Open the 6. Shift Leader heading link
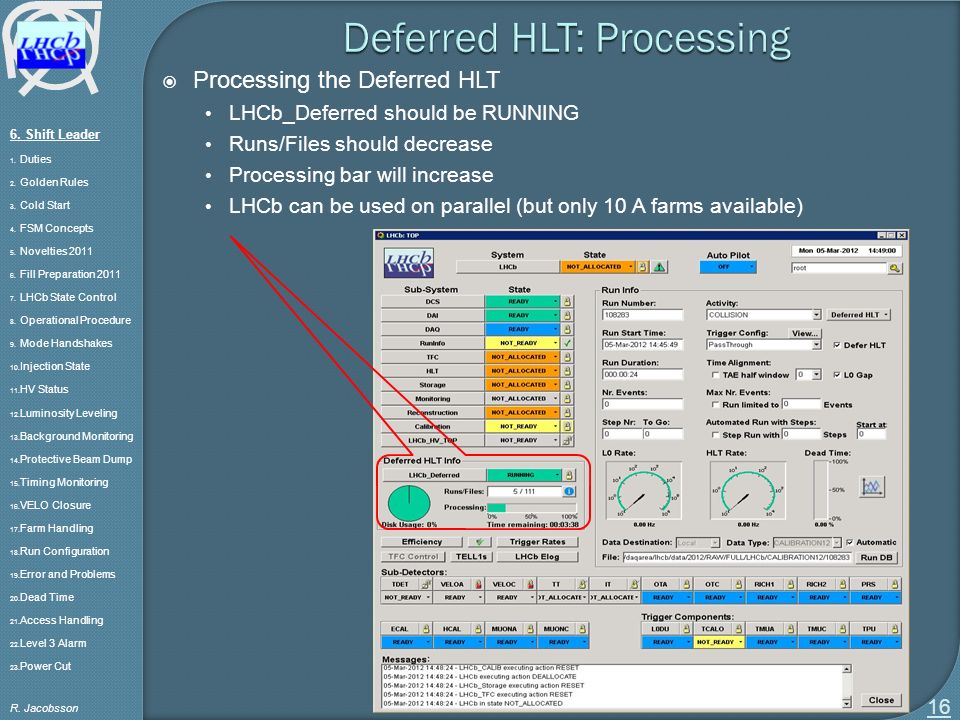 [54, 135]
